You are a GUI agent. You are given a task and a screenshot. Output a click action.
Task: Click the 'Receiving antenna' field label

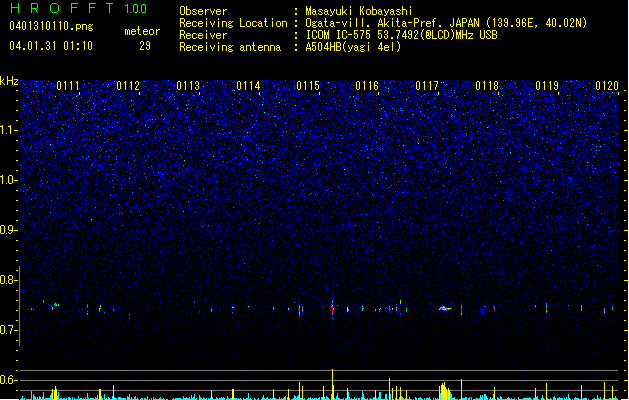point(230,47)
